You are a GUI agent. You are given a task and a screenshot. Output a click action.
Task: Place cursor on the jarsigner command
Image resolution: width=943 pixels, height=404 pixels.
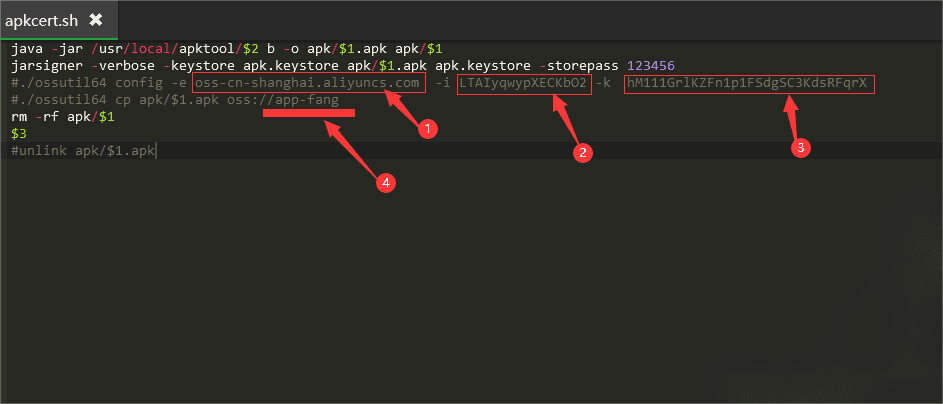(40, 65)
